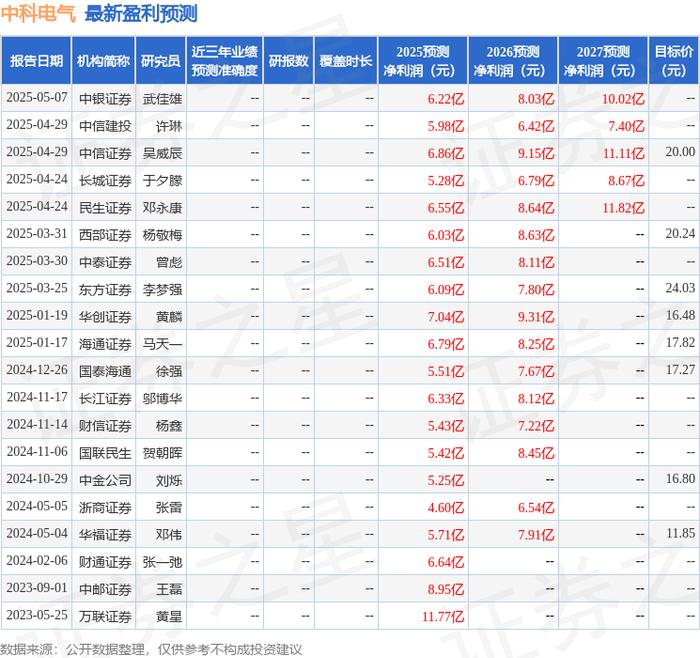Click target price 24.03
The image size is (700, 658).
pos(680,288)
